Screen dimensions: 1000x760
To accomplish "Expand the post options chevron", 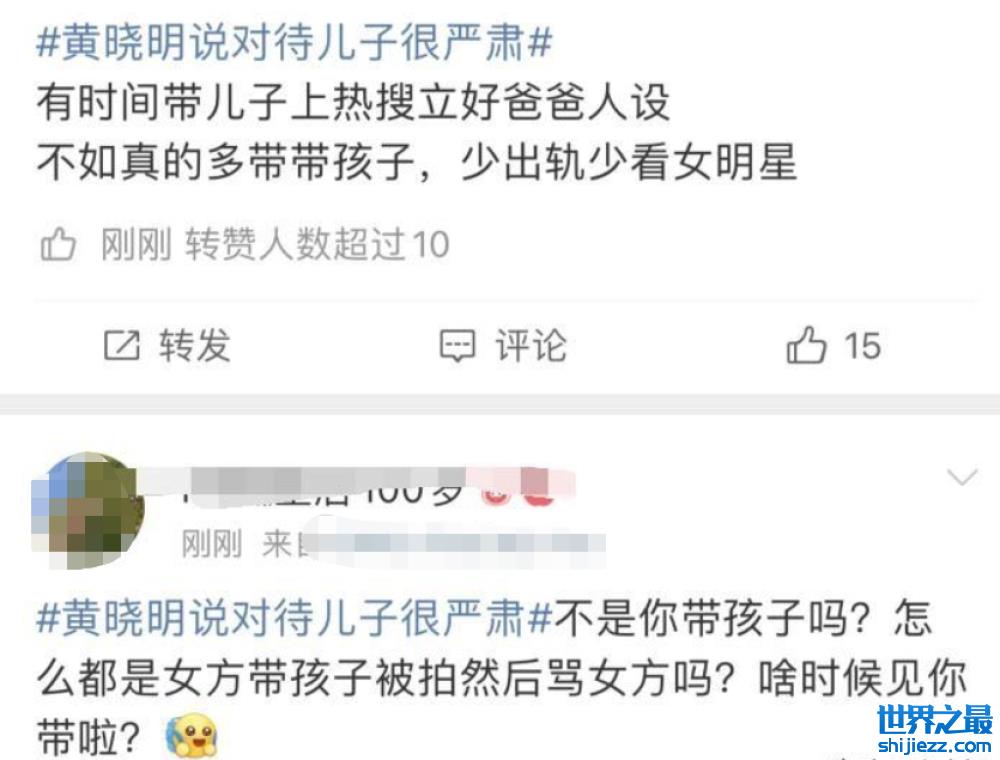I will [962, 476].
